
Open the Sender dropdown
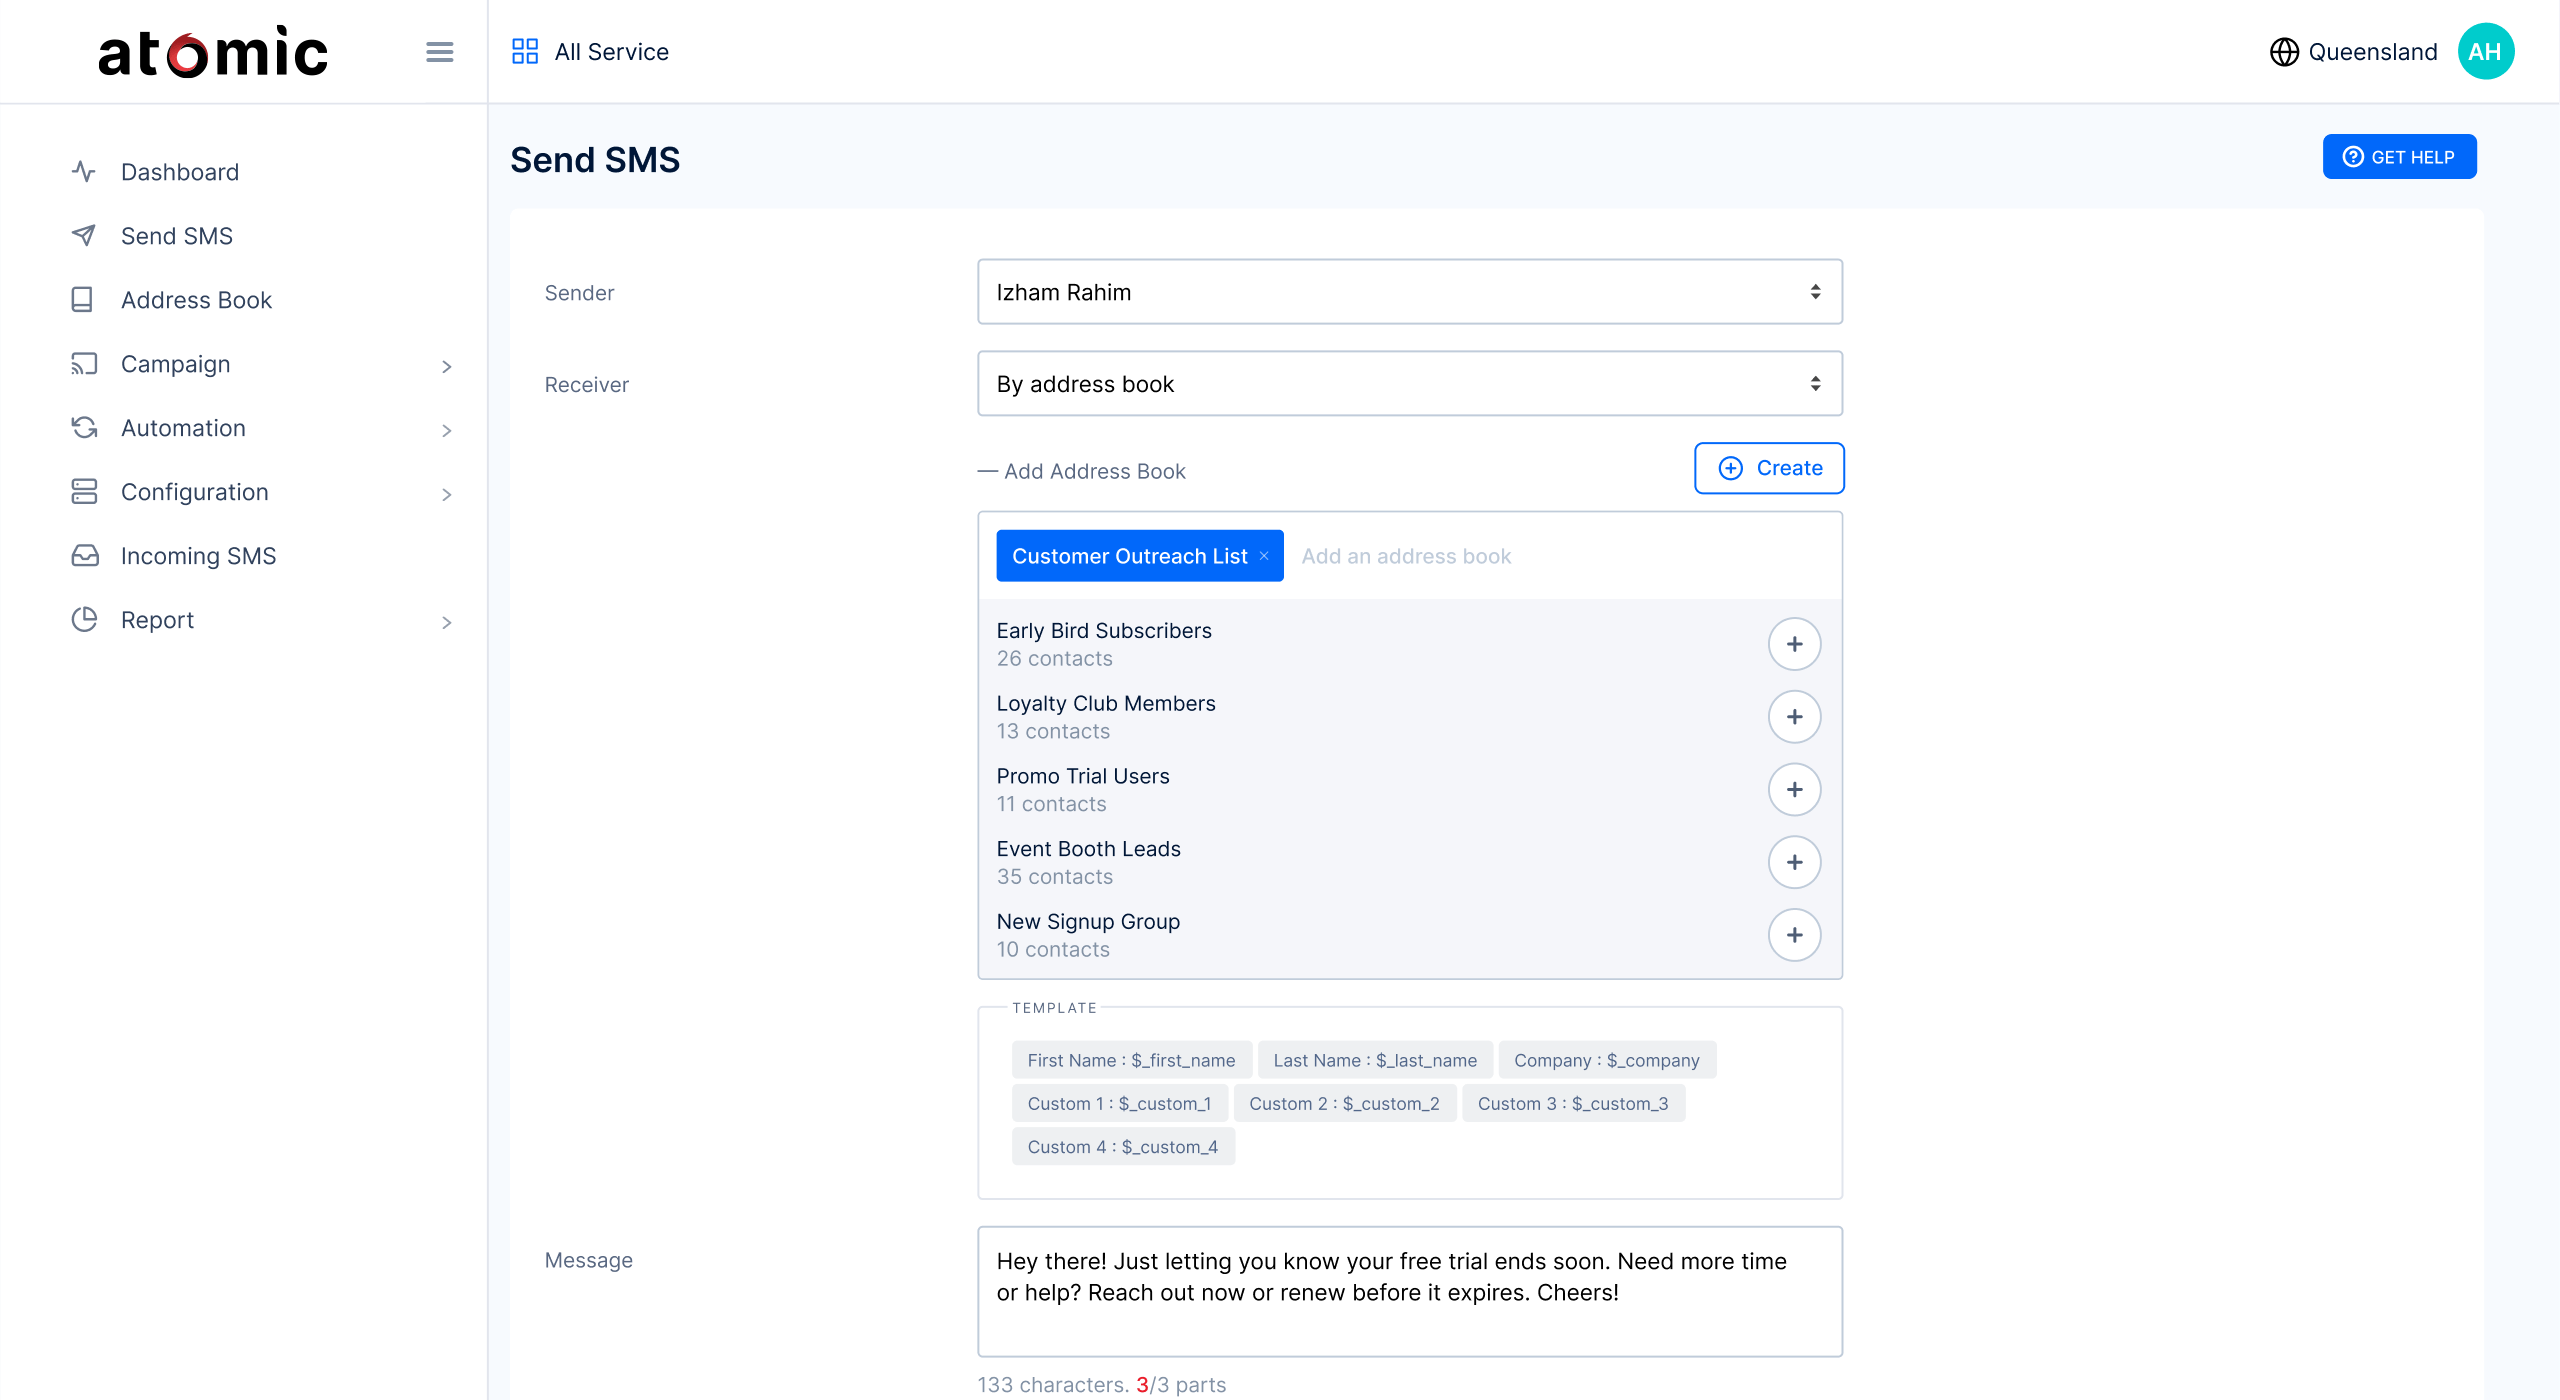click(x=1409, y=292)
